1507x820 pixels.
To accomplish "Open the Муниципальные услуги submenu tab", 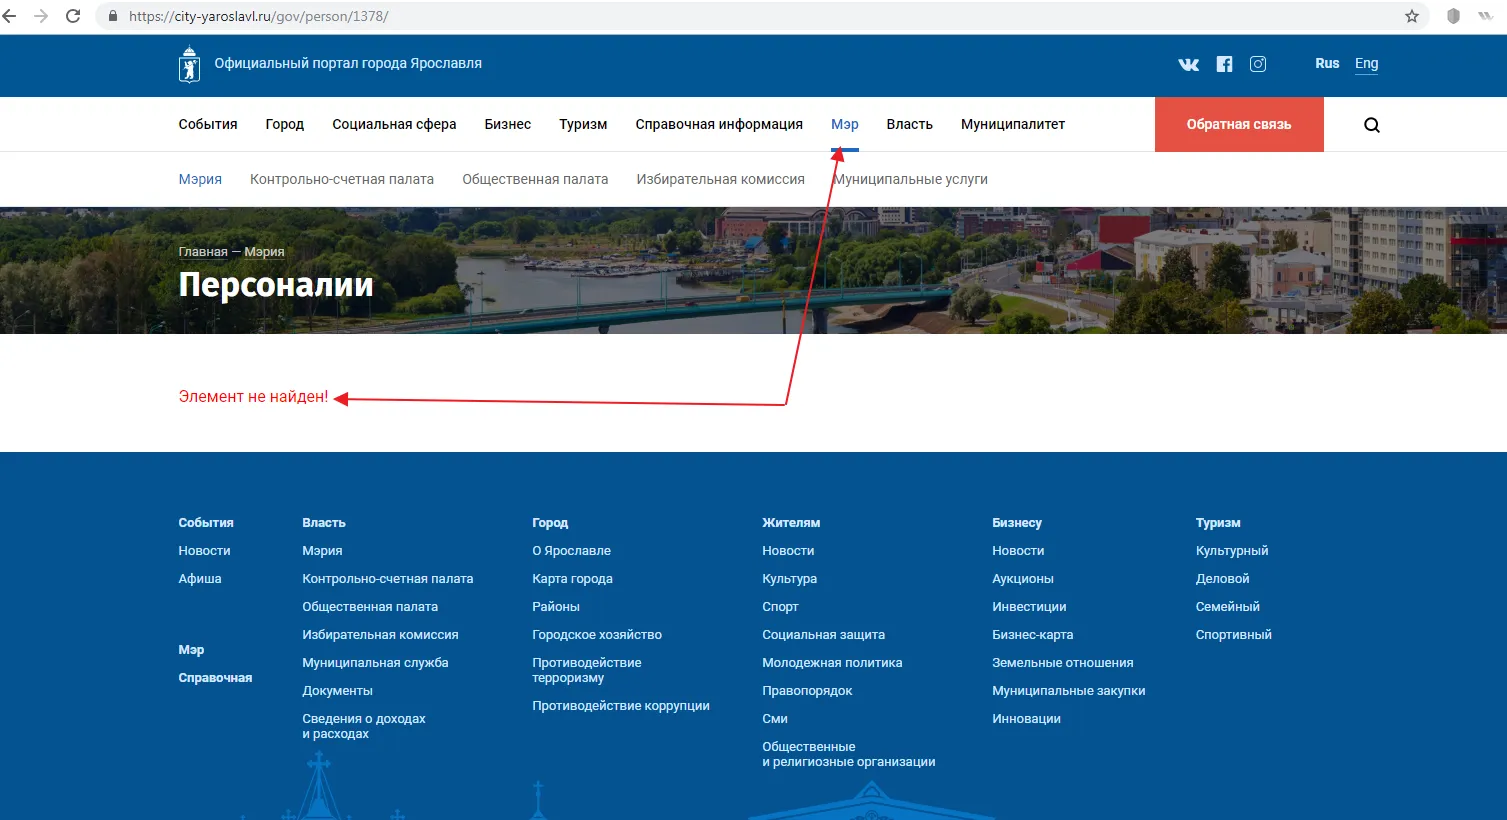I will point(911,179).
